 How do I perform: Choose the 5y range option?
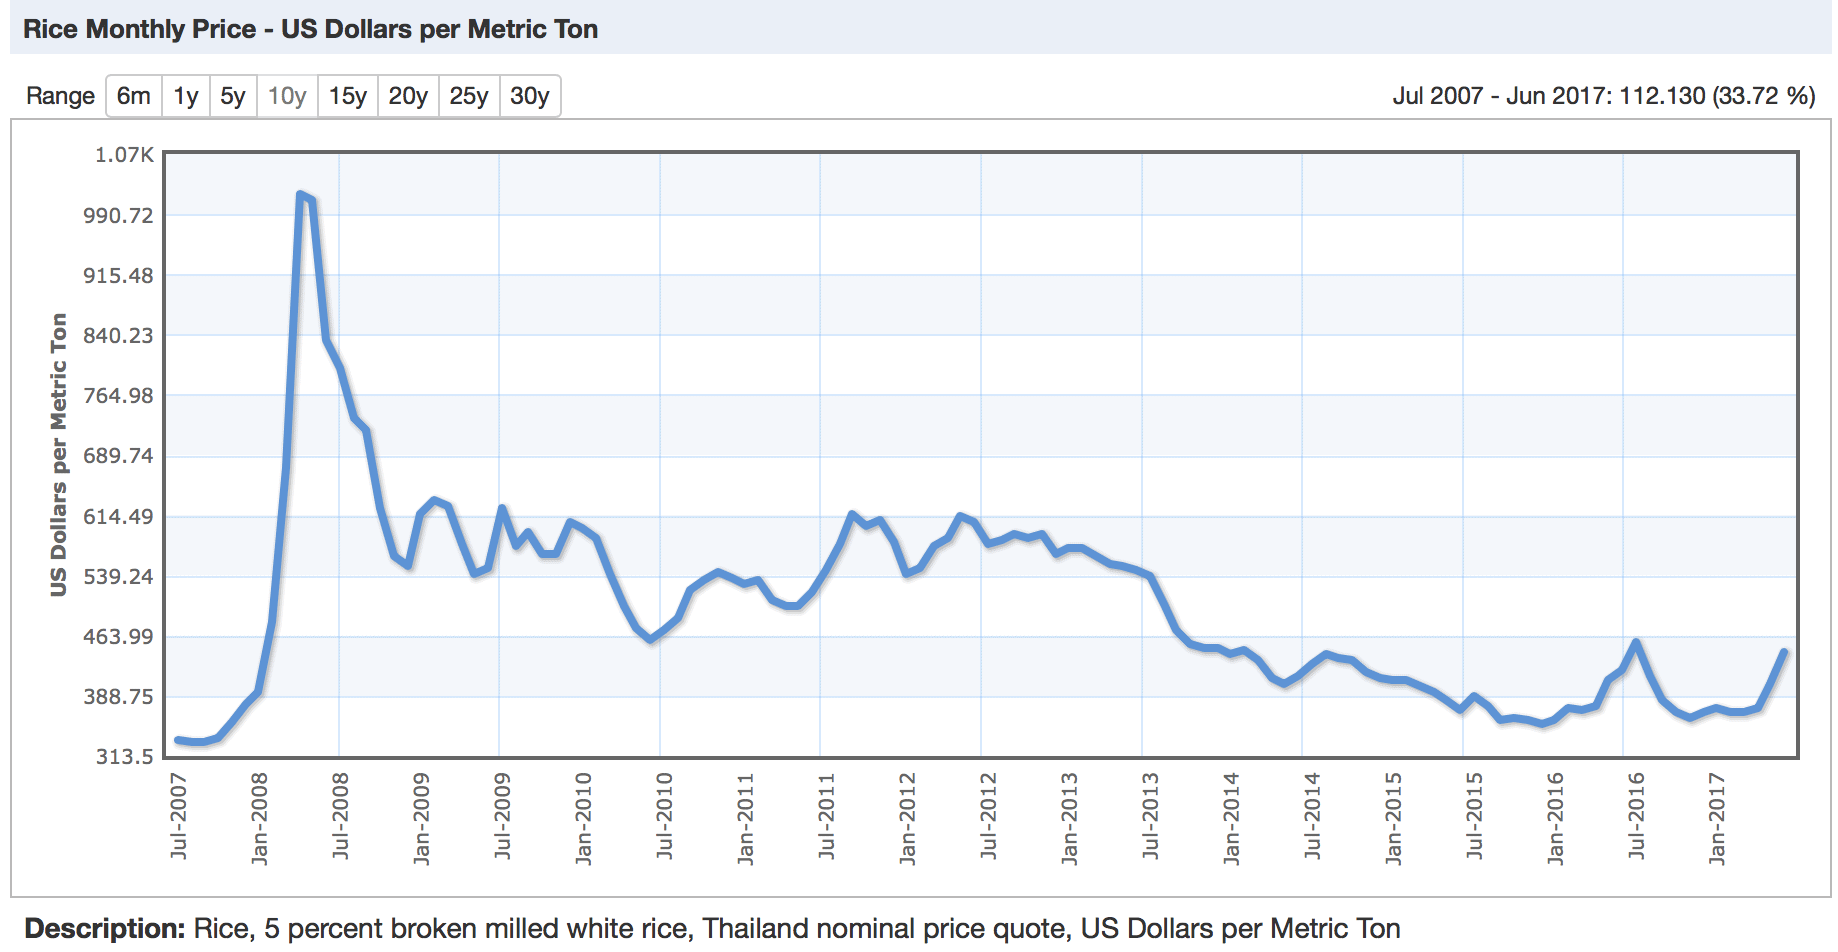232,96
